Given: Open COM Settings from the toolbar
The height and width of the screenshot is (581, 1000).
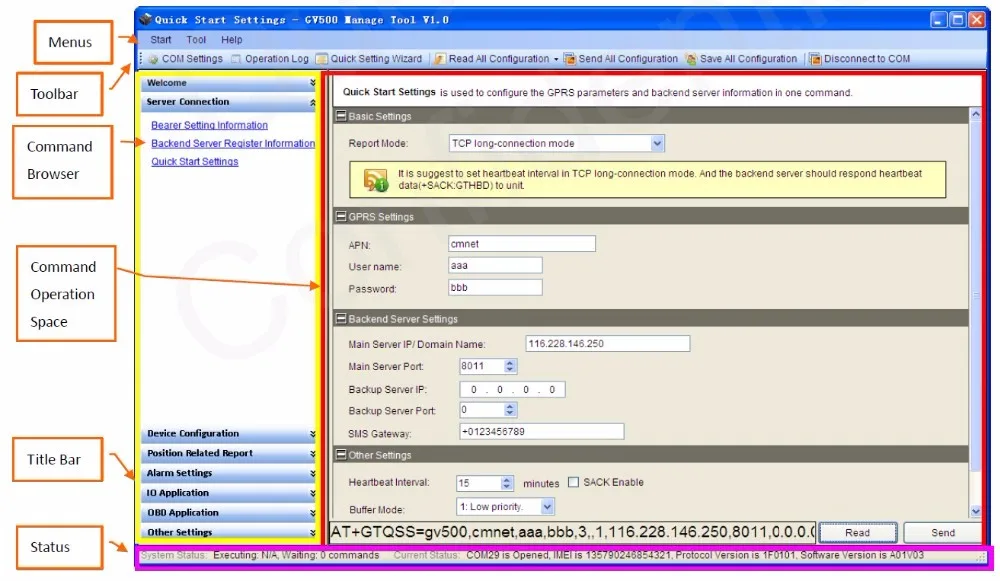Looking at the screenshot, I should click(x=186, y=59).
